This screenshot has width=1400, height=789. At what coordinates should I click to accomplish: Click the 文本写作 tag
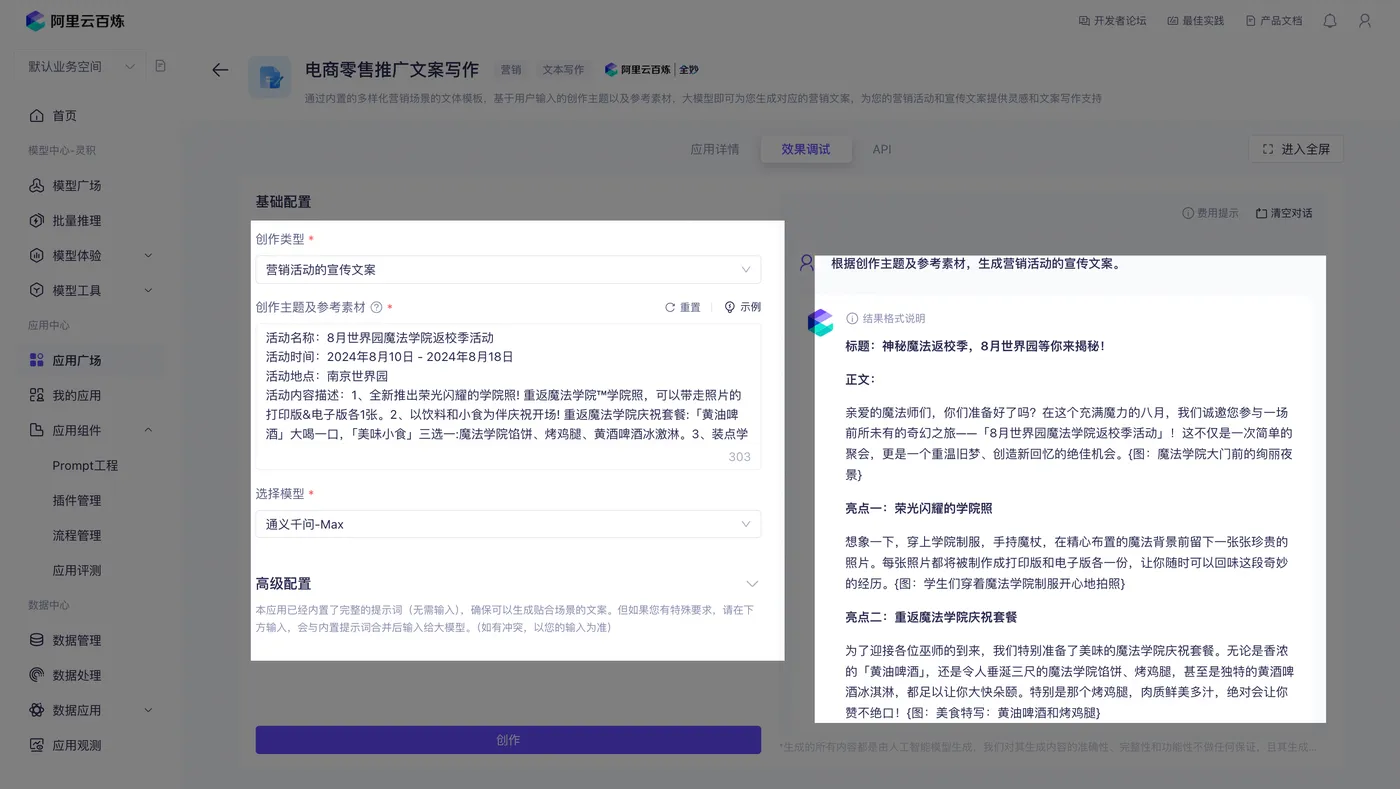[x=563, y=70]
